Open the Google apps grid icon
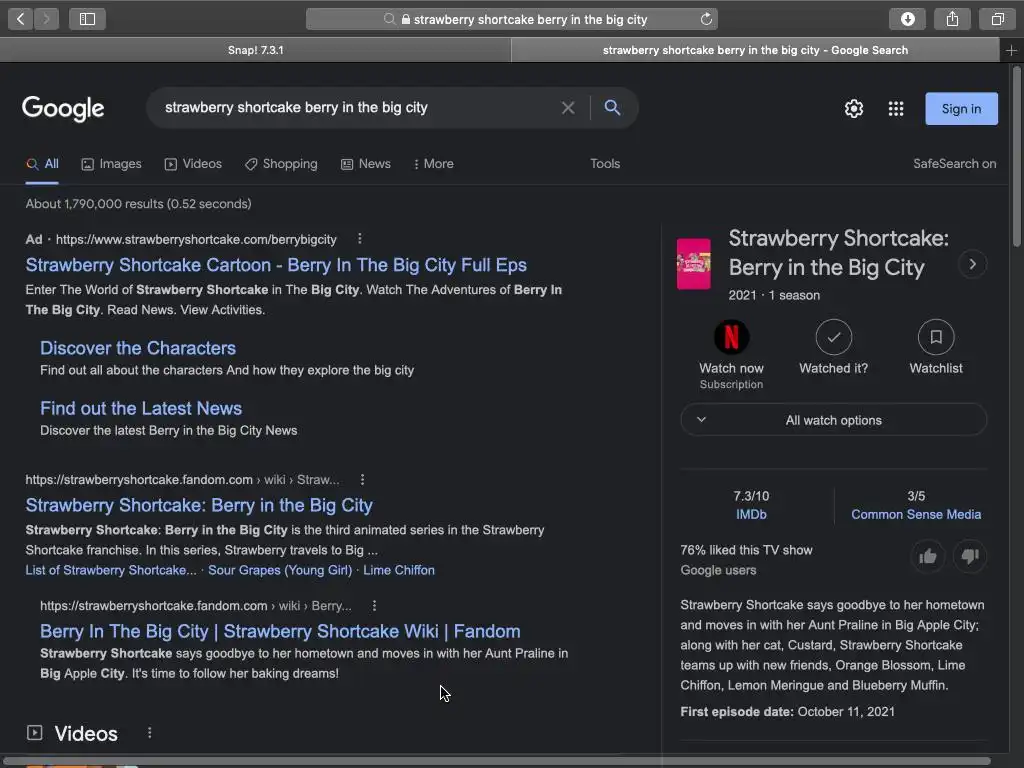1024x768 pixels. point(896,108)
